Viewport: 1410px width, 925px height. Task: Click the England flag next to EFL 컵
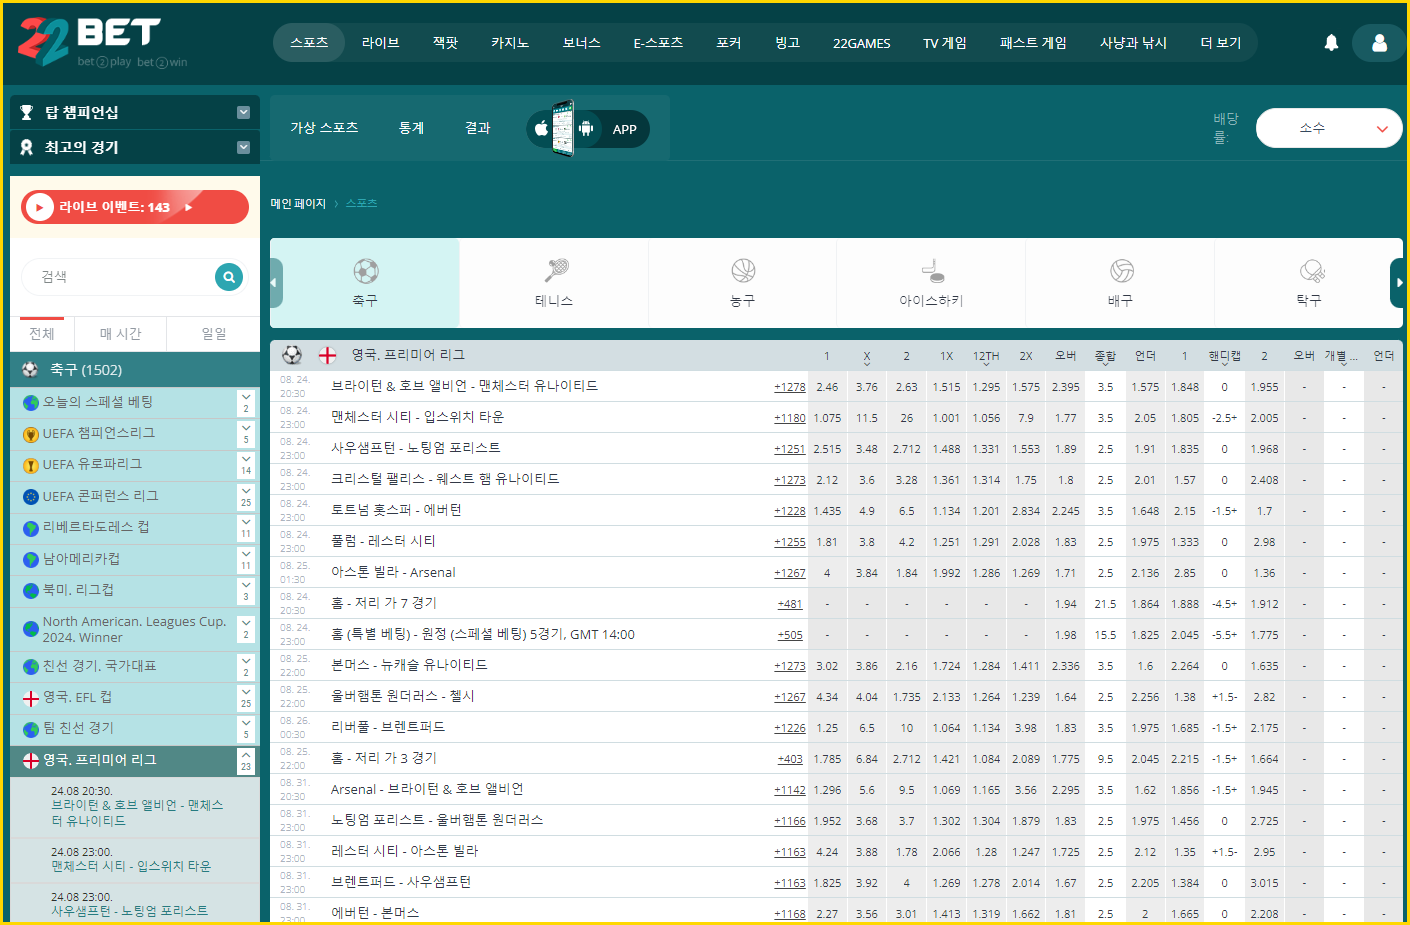coord(31,698)
